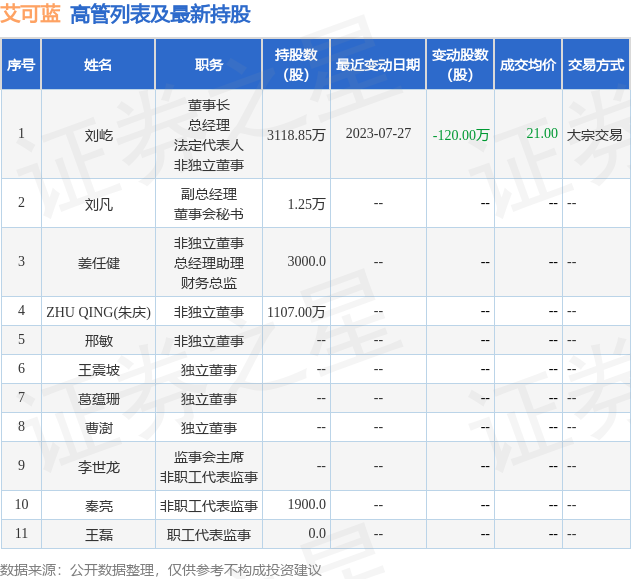This screenshot has height=579, width=631.
Task: Select the 姓名 column header
Action: (x=98, y=64)
